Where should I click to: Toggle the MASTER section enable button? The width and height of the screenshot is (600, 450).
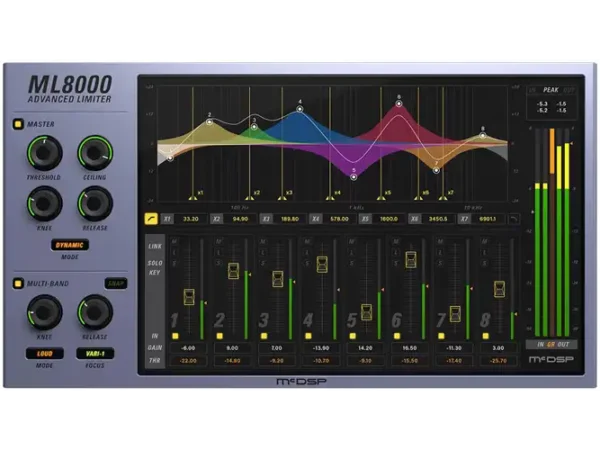click(x=18, y=124)
